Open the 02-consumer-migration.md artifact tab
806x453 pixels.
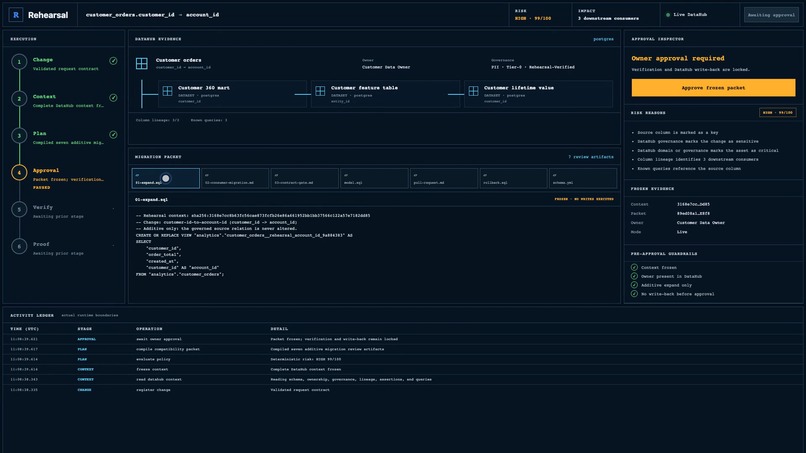coord(235,178)
